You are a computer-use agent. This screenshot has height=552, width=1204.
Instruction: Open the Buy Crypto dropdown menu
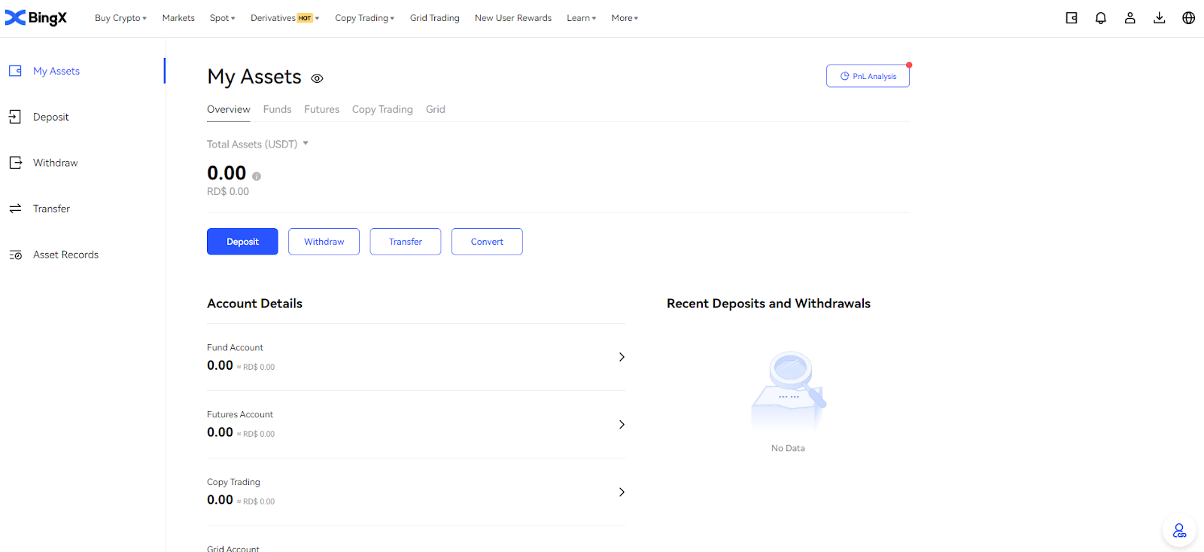click(x=120, y=18)
